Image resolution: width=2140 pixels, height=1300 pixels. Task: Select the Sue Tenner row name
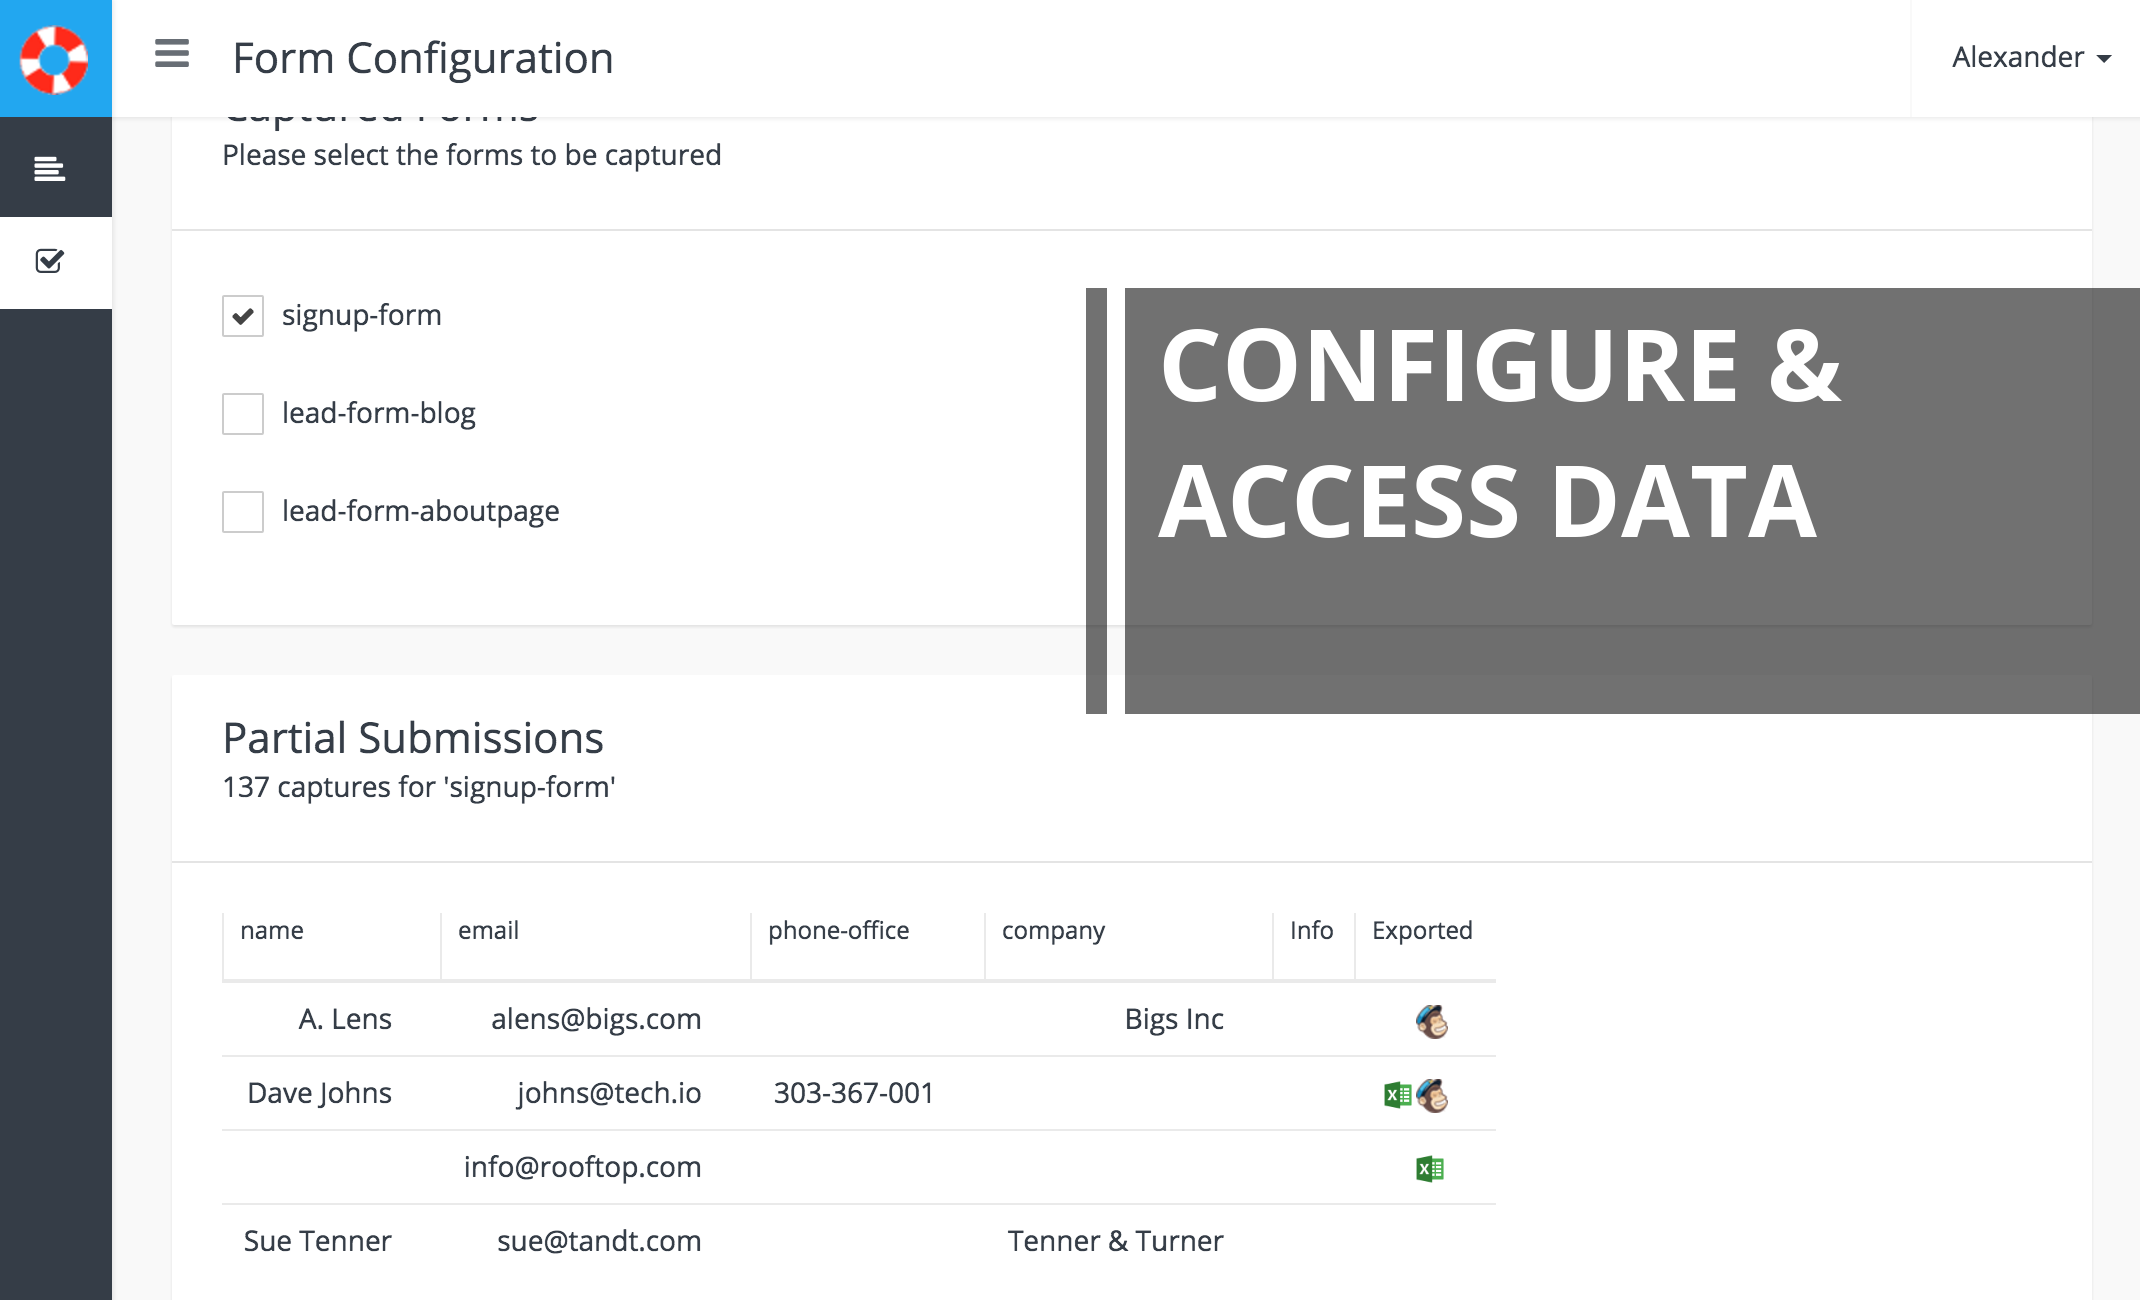tap(317, 1241)
